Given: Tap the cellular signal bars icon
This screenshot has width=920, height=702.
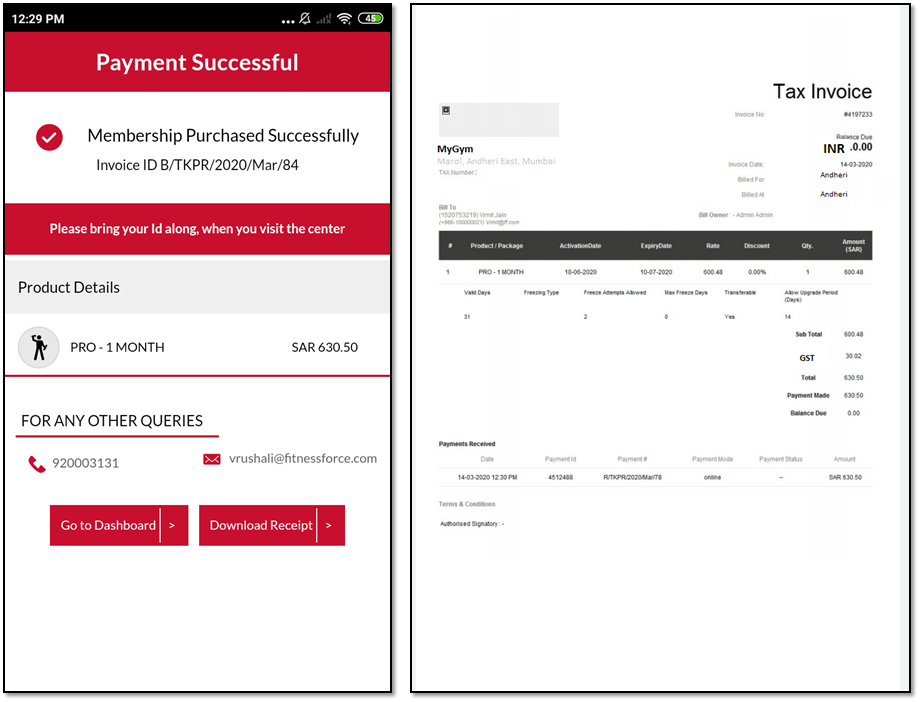Looking at the screenshot, I should 324,19.
